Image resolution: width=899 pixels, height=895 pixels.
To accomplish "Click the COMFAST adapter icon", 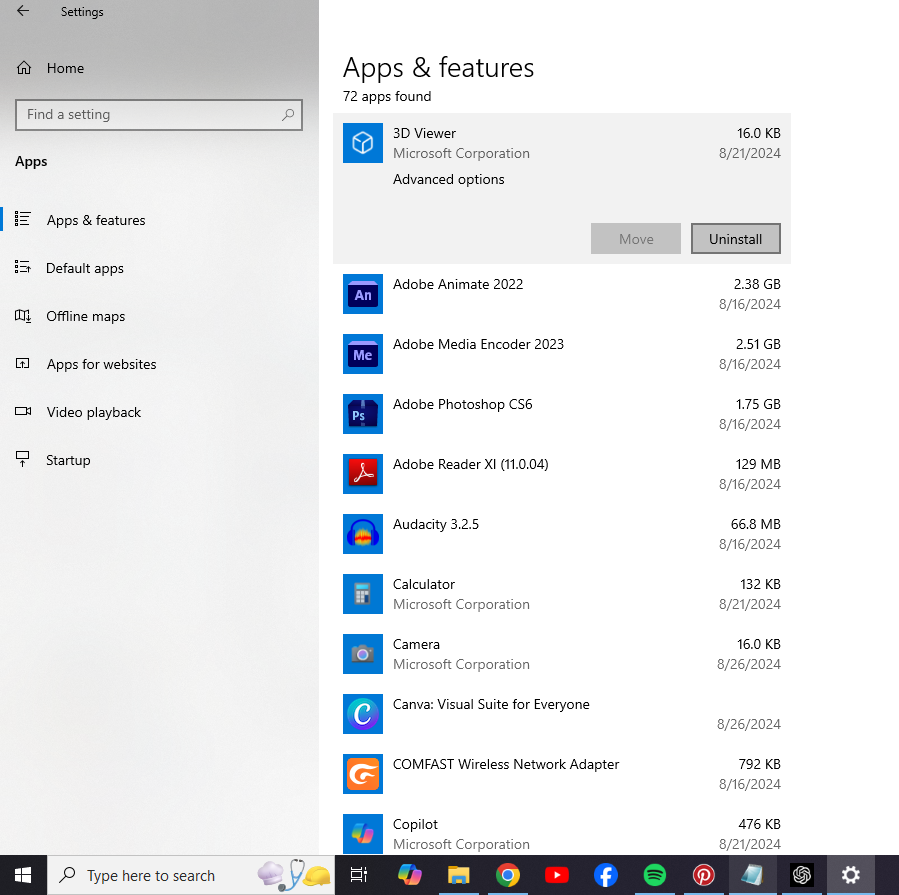I will [363, 774].
